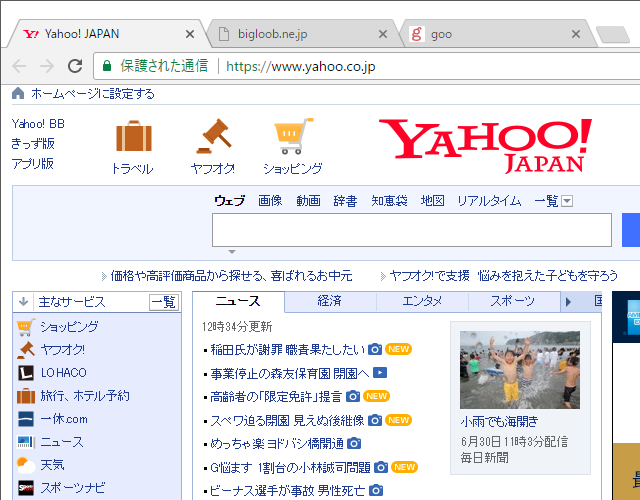
Task: Click the browser back arrow button
Action: pyautogui.click(x=19, y=66)
